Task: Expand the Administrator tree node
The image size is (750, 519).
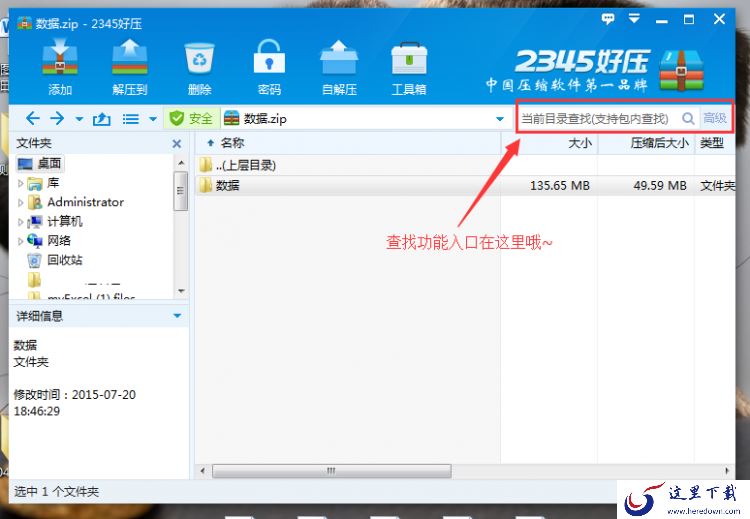Action: pyautogui.click(x=21, y=202)
